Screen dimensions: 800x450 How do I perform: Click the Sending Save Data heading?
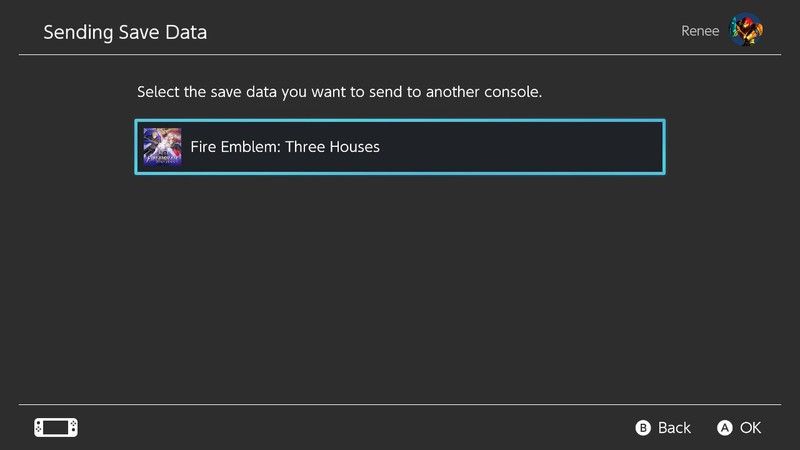tap(125, 32)
